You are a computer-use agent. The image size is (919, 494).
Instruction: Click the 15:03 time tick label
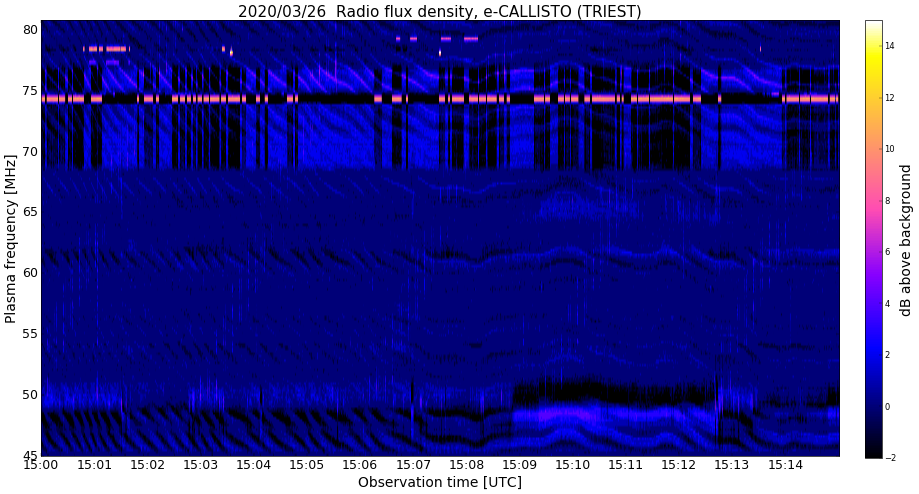click(x=200, y=465)
